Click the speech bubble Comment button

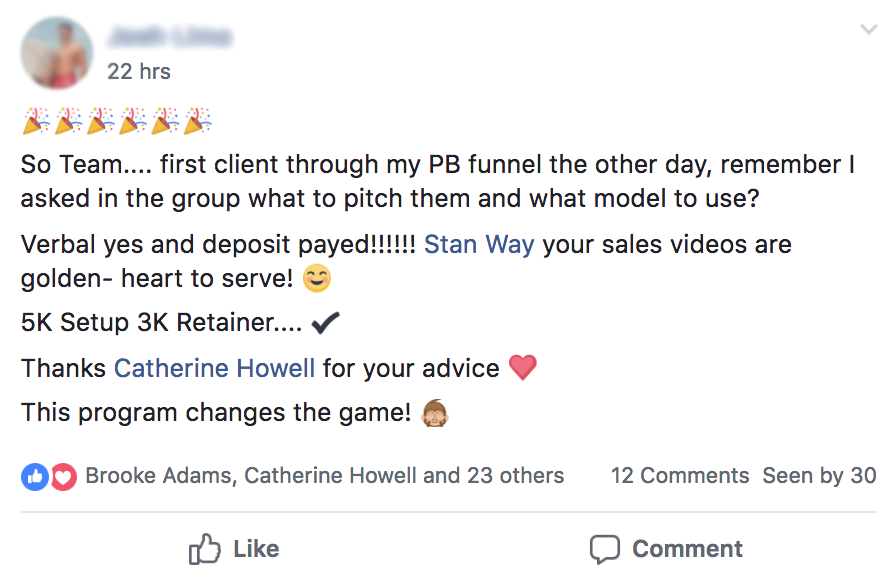coord(666,549)
